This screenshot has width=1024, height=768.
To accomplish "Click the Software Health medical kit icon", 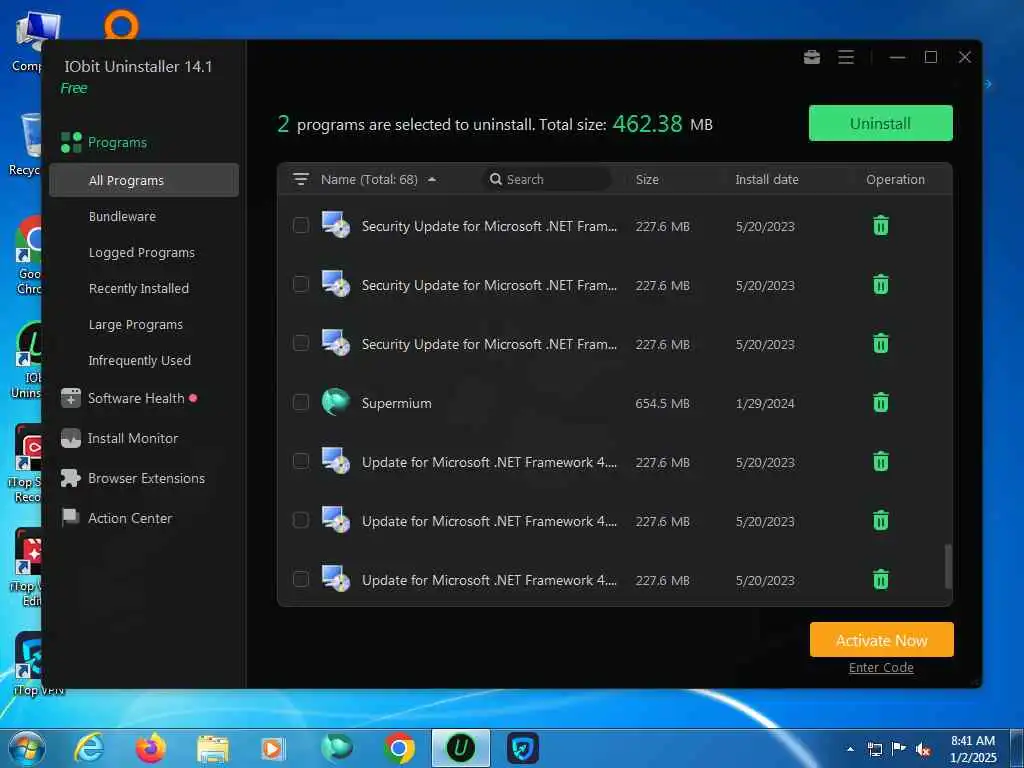I will pos(71,398).
